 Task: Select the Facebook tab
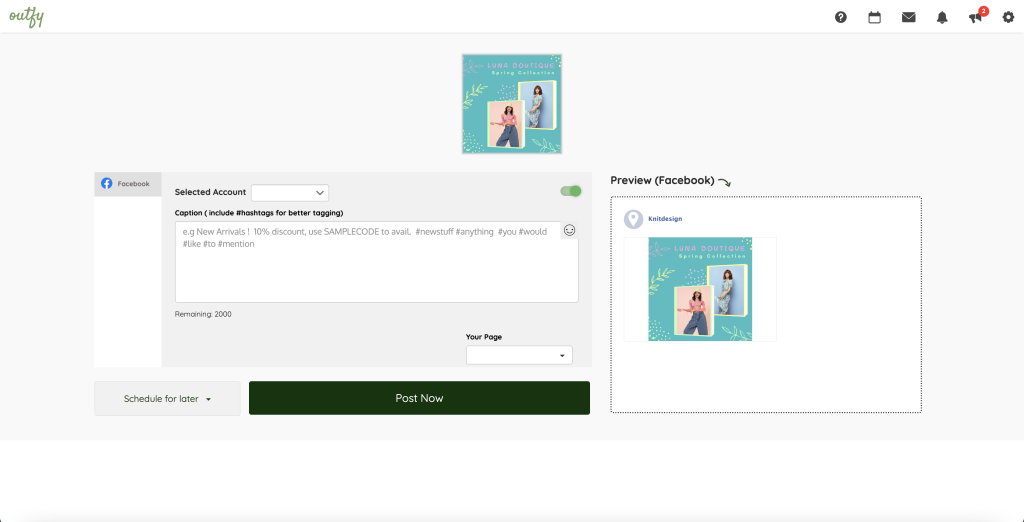126,184
